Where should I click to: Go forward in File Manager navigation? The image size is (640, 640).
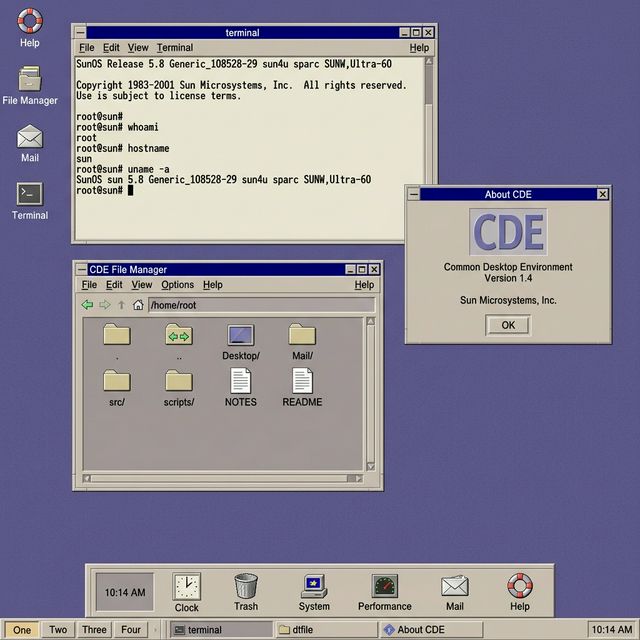point(105,304)
